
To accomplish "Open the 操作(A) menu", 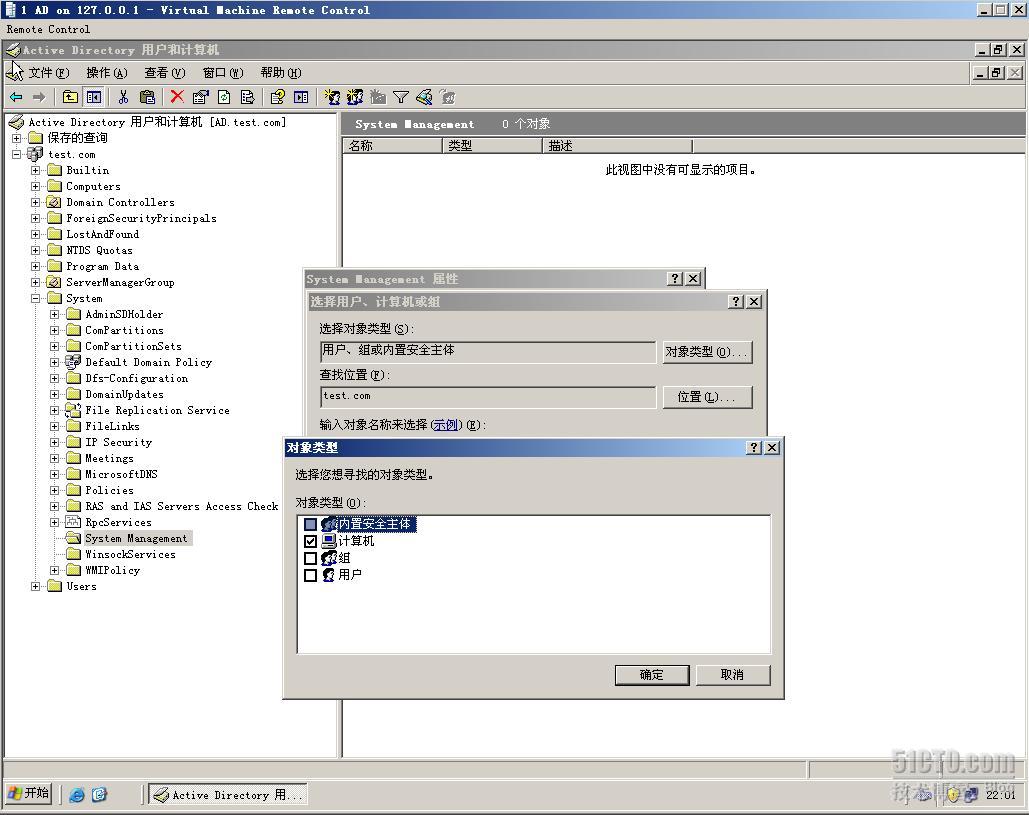I will pos(107,73).
